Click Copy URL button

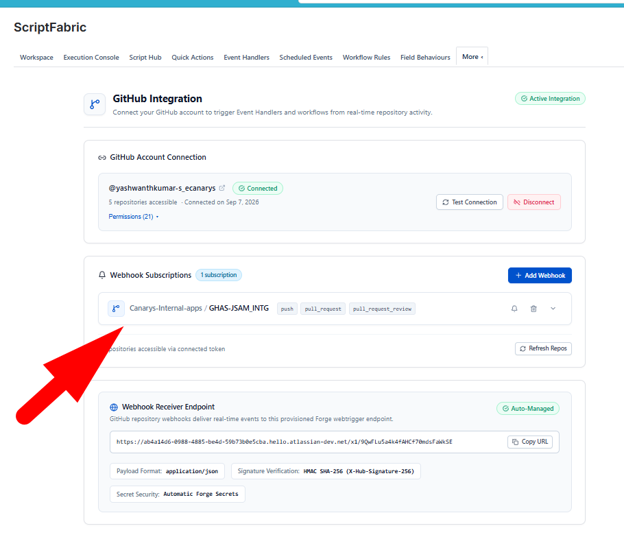(530, 442)
